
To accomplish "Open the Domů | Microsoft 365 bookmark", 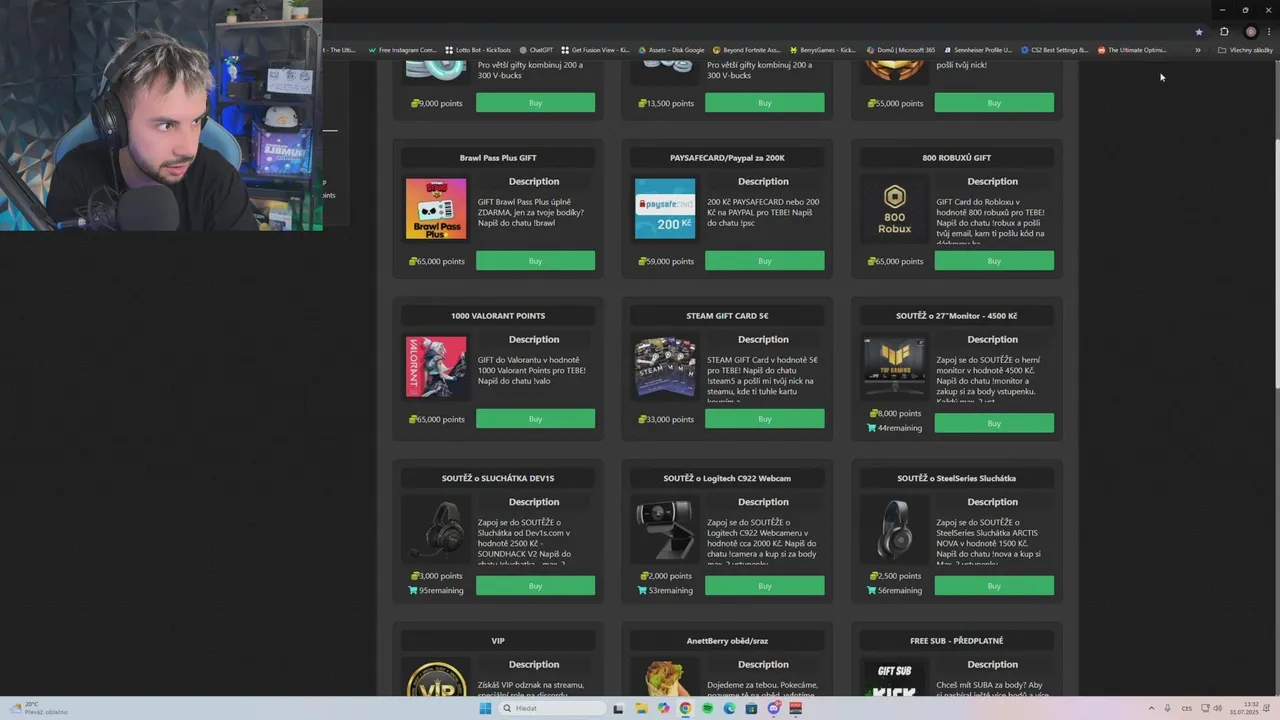I will [x=901, y=50].
